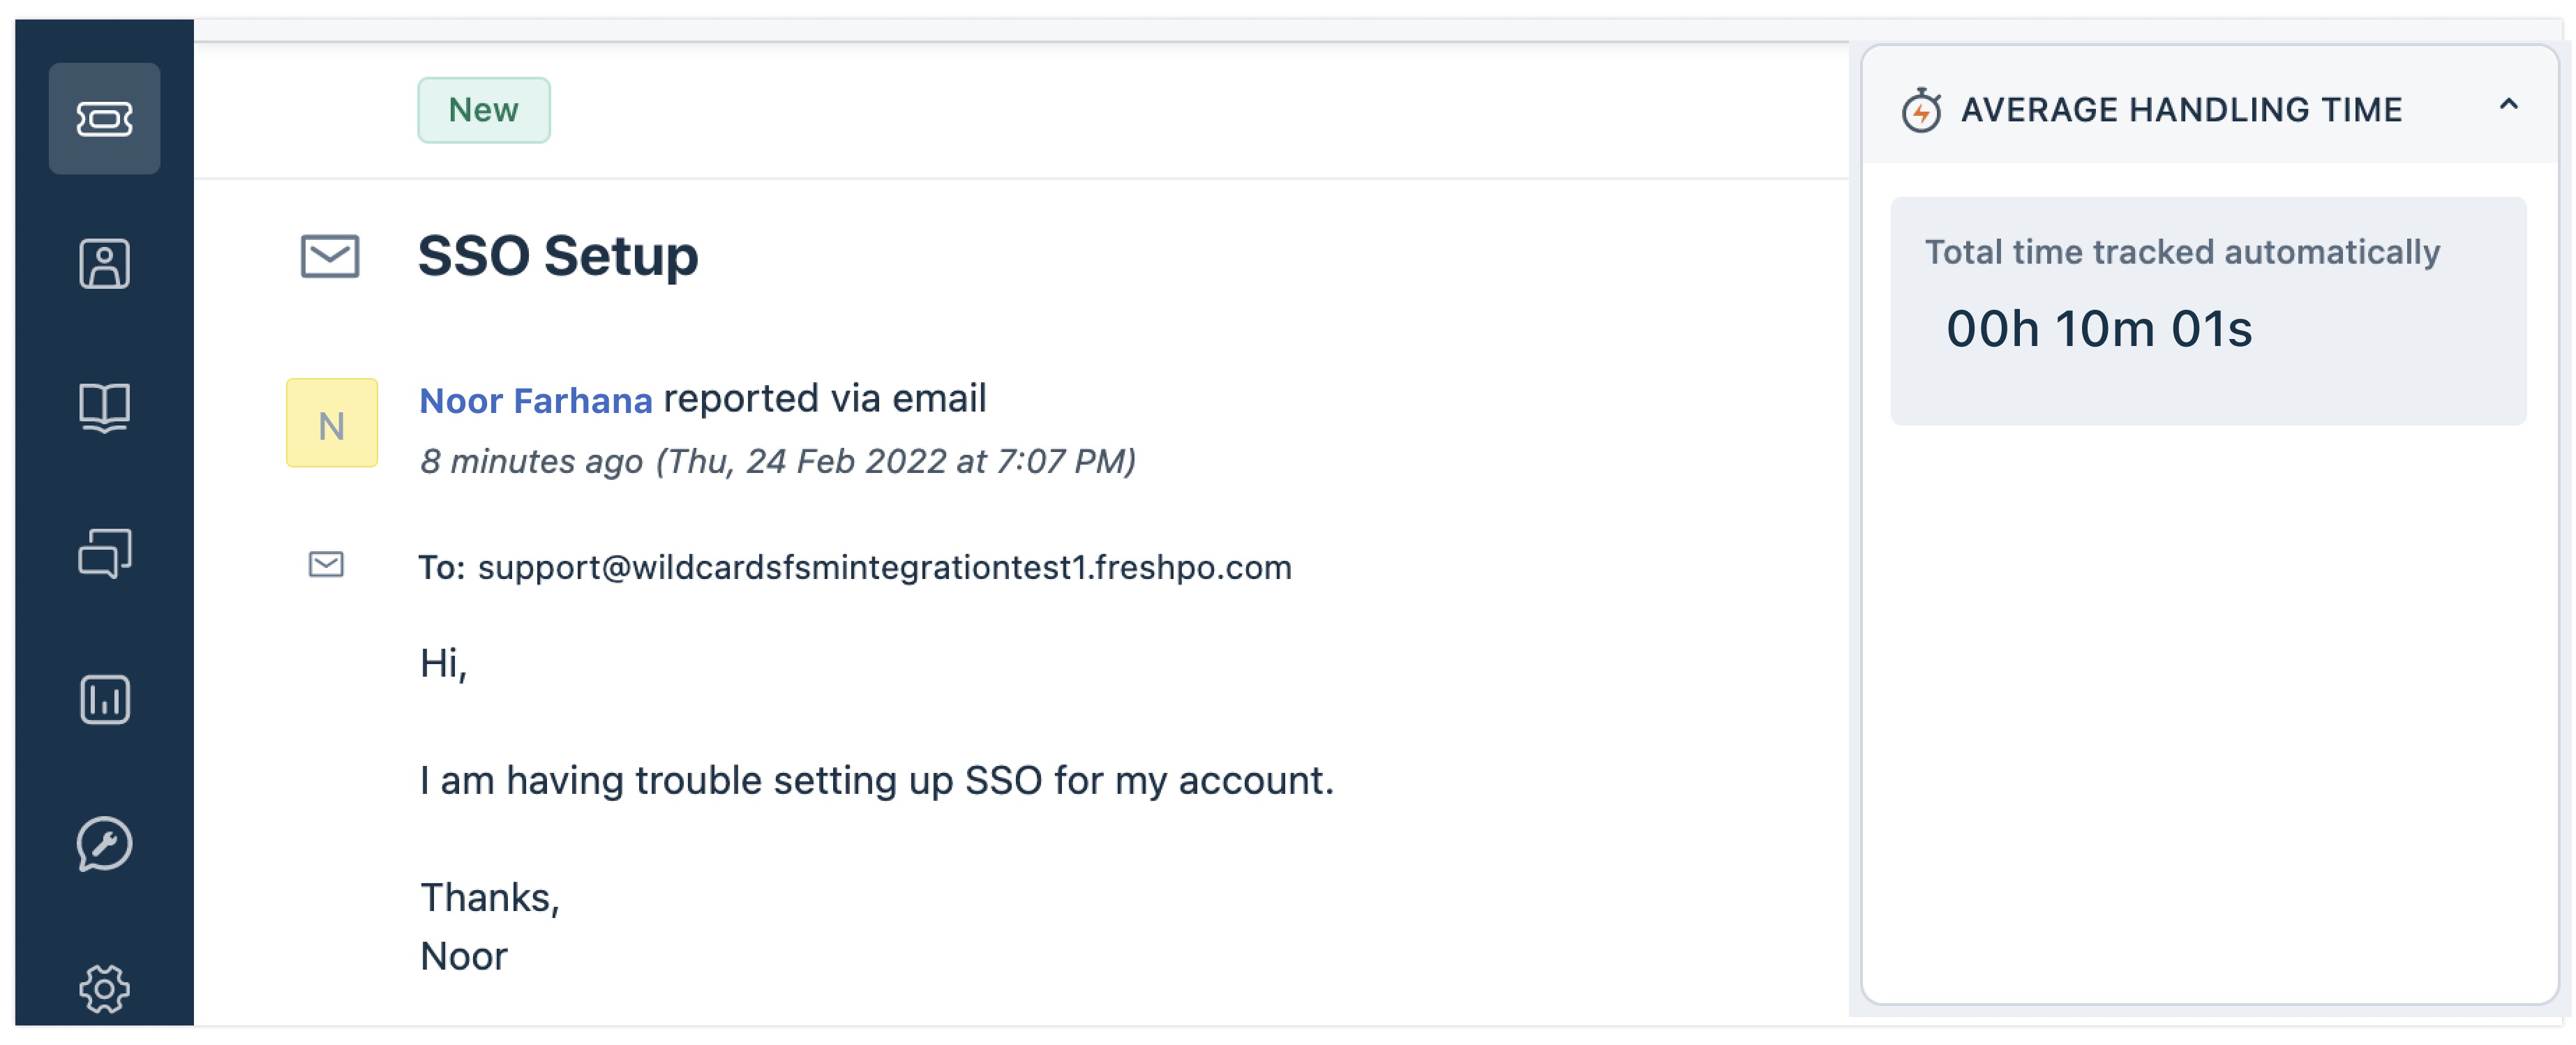Open the Solutions book icon in sidebar

[104, 408]
